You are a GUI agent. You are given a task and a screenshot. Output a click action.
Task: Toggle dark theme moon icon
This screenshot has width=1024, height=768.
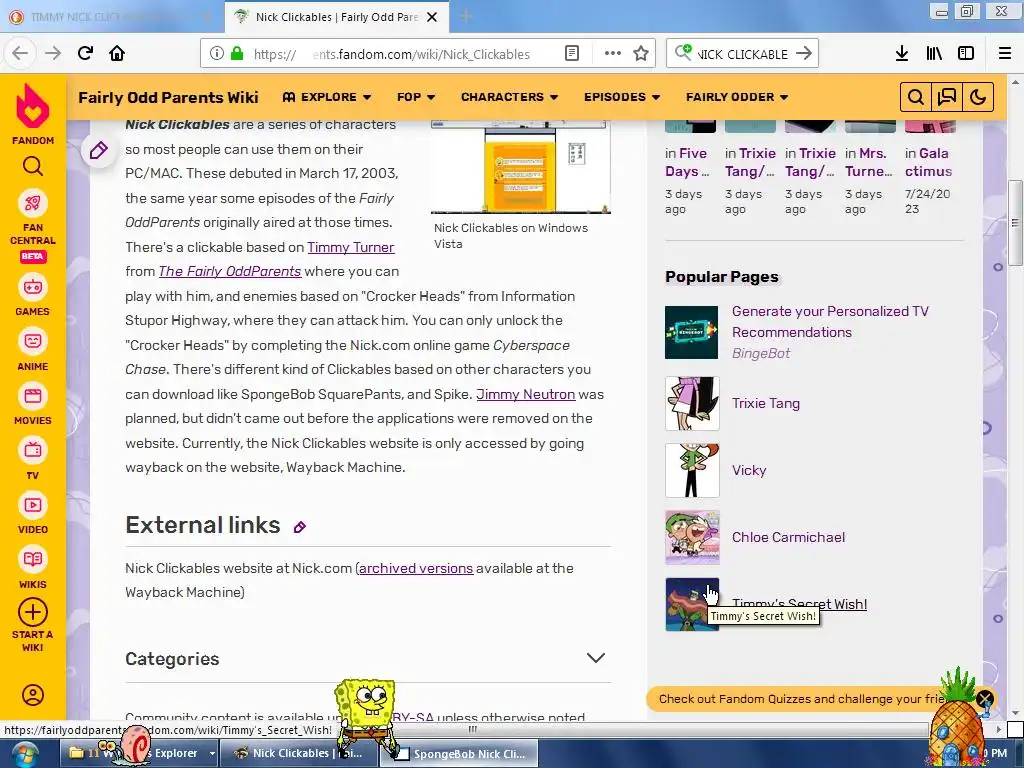click(978, 97)
